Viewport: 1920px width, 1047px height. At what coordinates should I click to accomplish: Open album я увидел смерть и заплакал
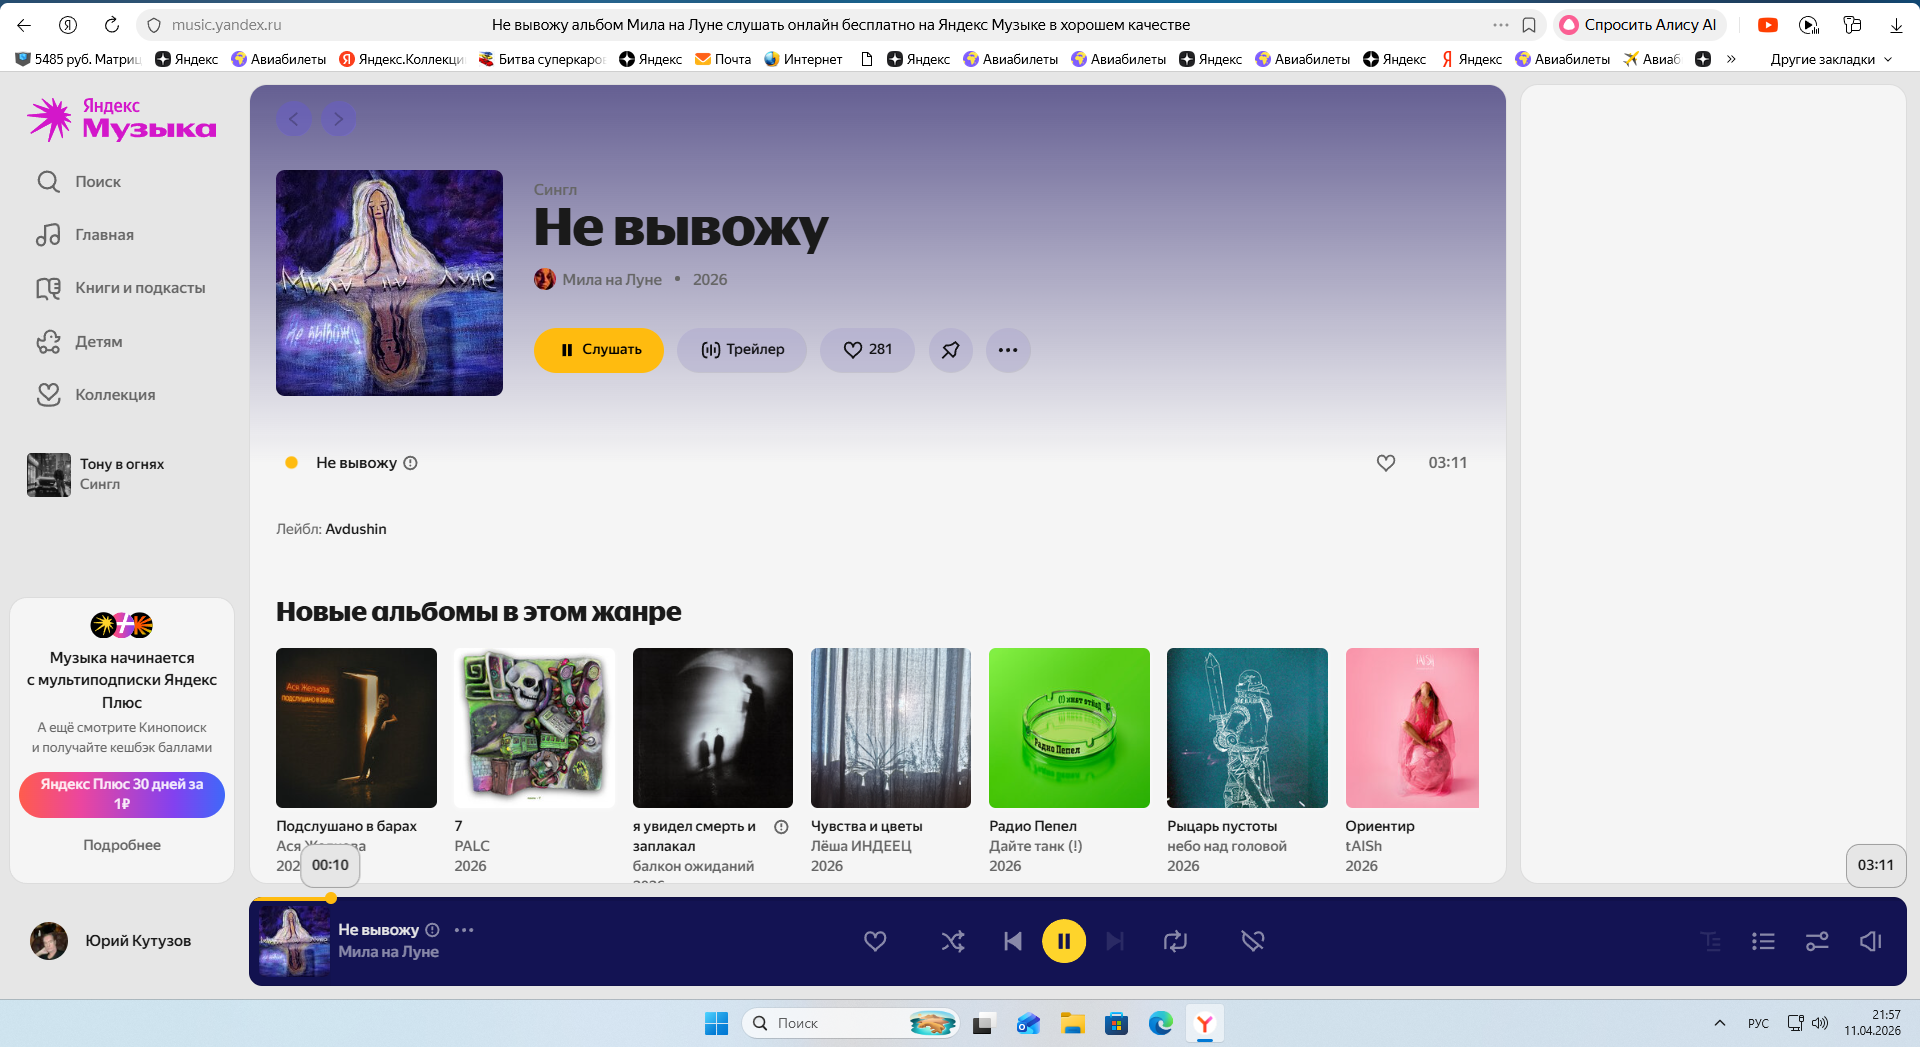click(713, 728)
